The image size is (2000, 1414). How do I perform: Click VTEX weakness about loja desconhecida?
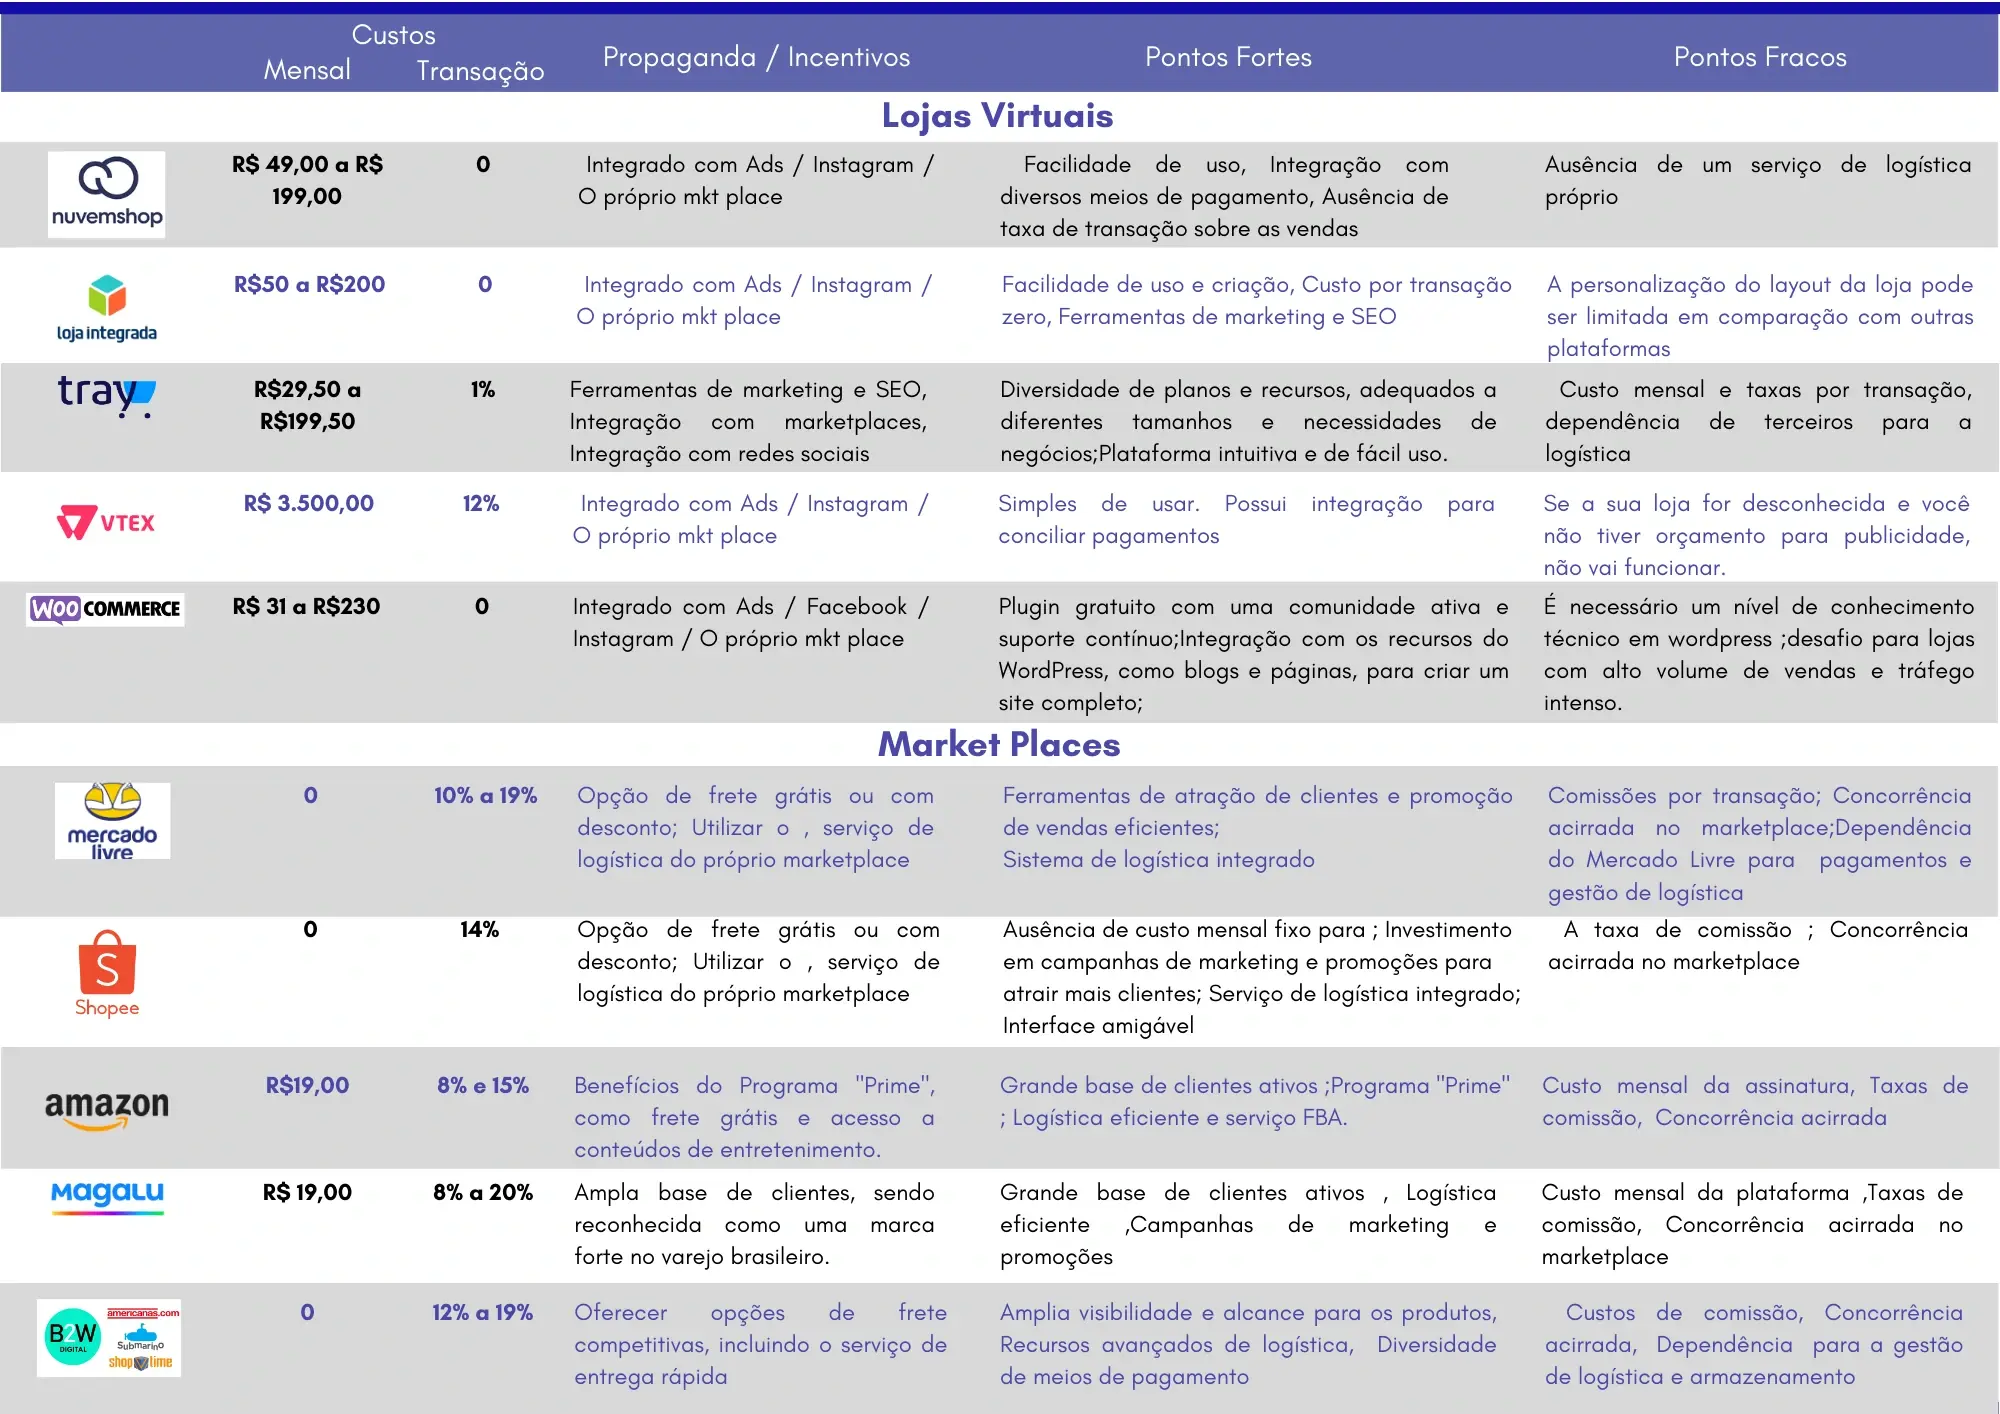tap(1756, 535)
